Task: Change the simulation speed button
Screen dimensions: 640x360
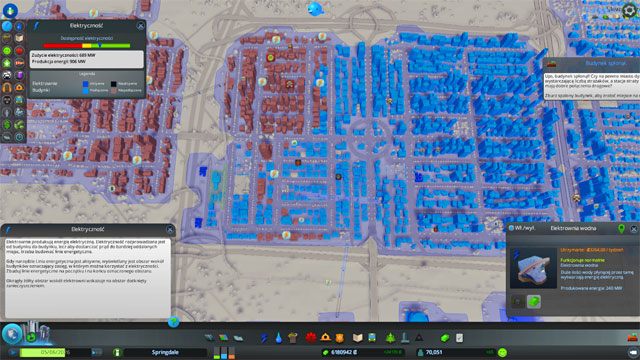Action: pyautogui.click(x=97, y=352)
